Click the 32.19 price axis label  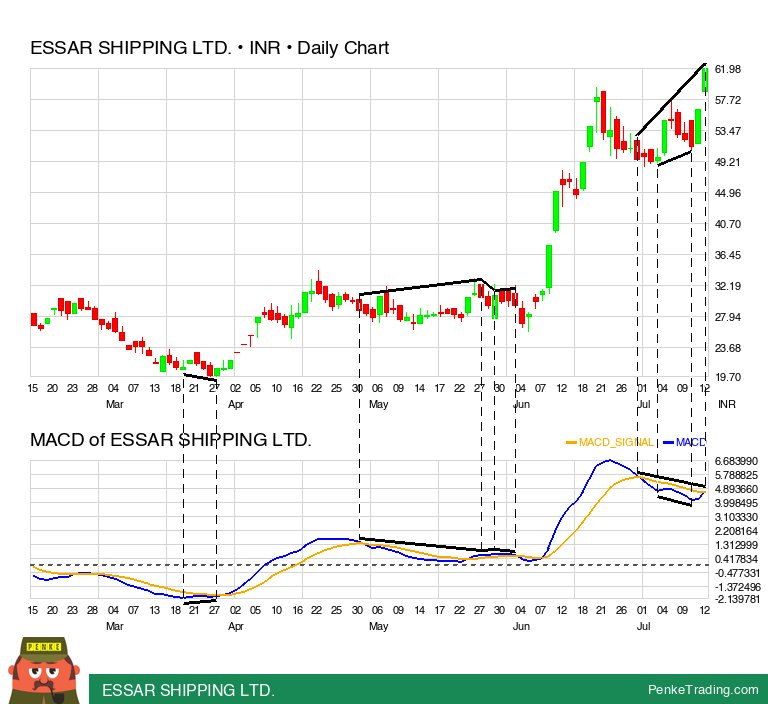(x=728, y=286)
